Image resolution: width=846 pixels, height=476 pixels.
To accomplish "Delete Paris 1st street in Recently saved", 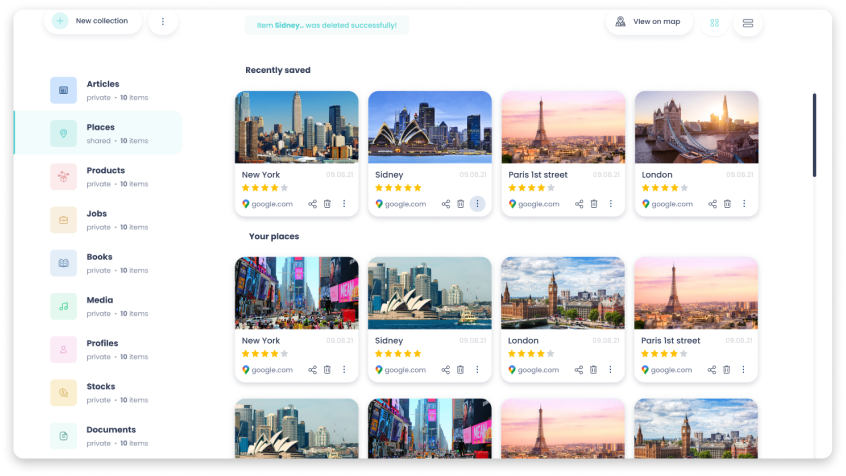I will pyautogui.click(x=593, y=204).
